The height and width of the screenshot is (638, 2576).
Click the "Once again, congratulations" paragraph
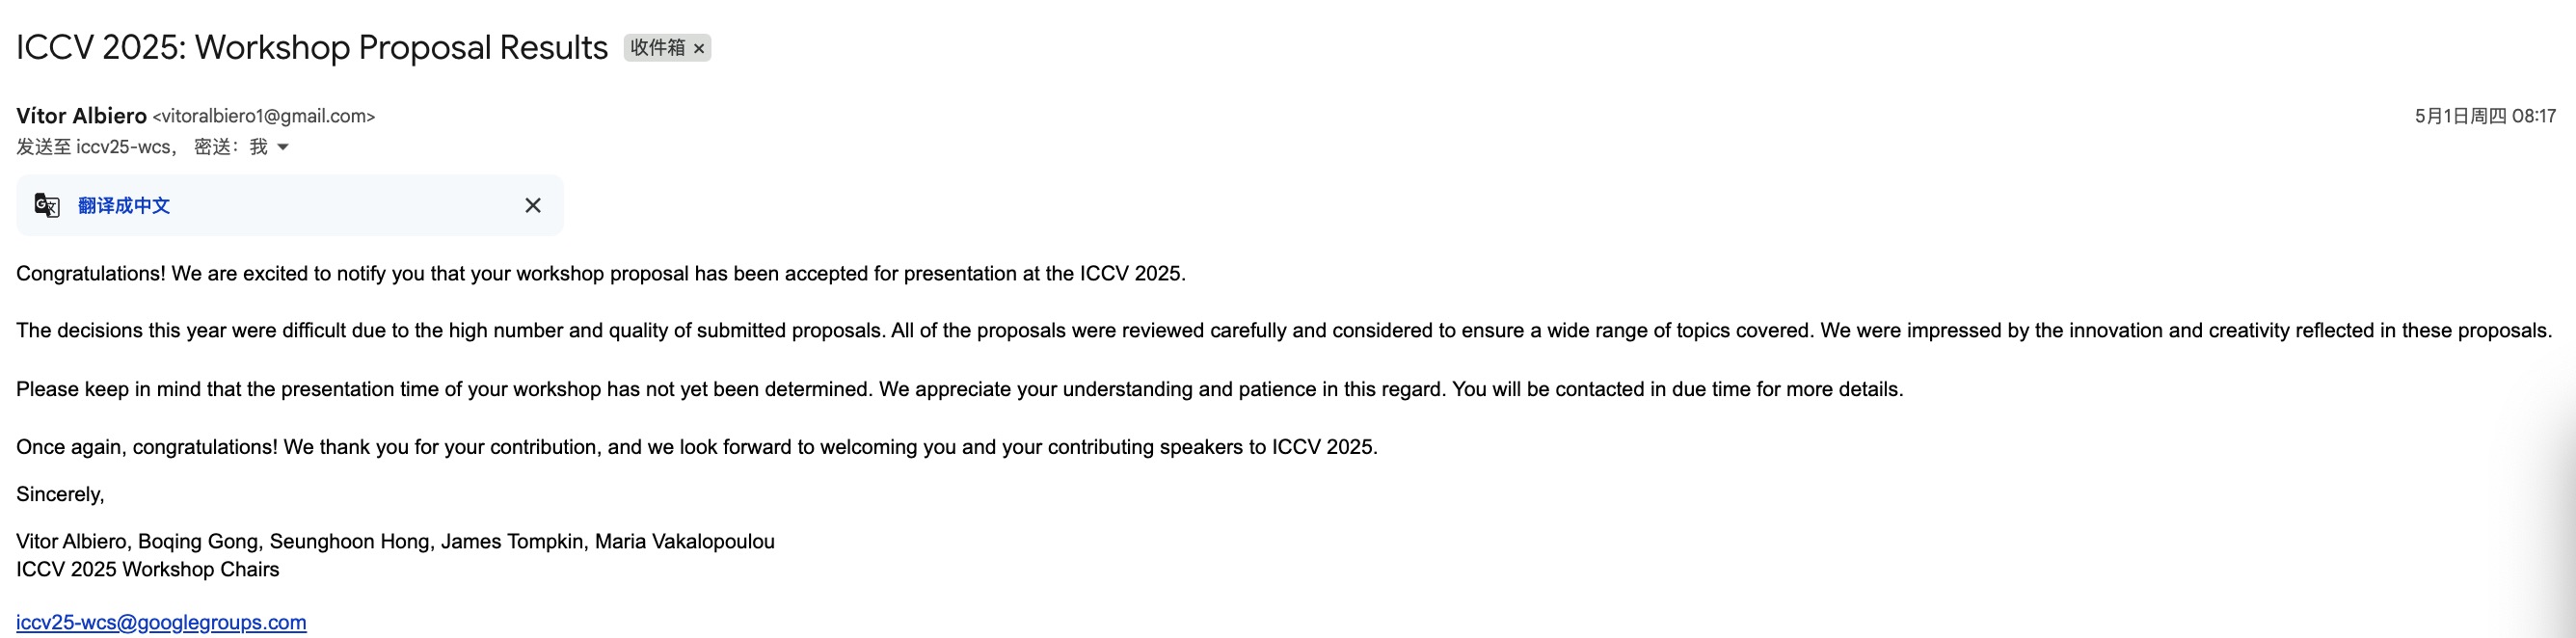coord(696,447)
